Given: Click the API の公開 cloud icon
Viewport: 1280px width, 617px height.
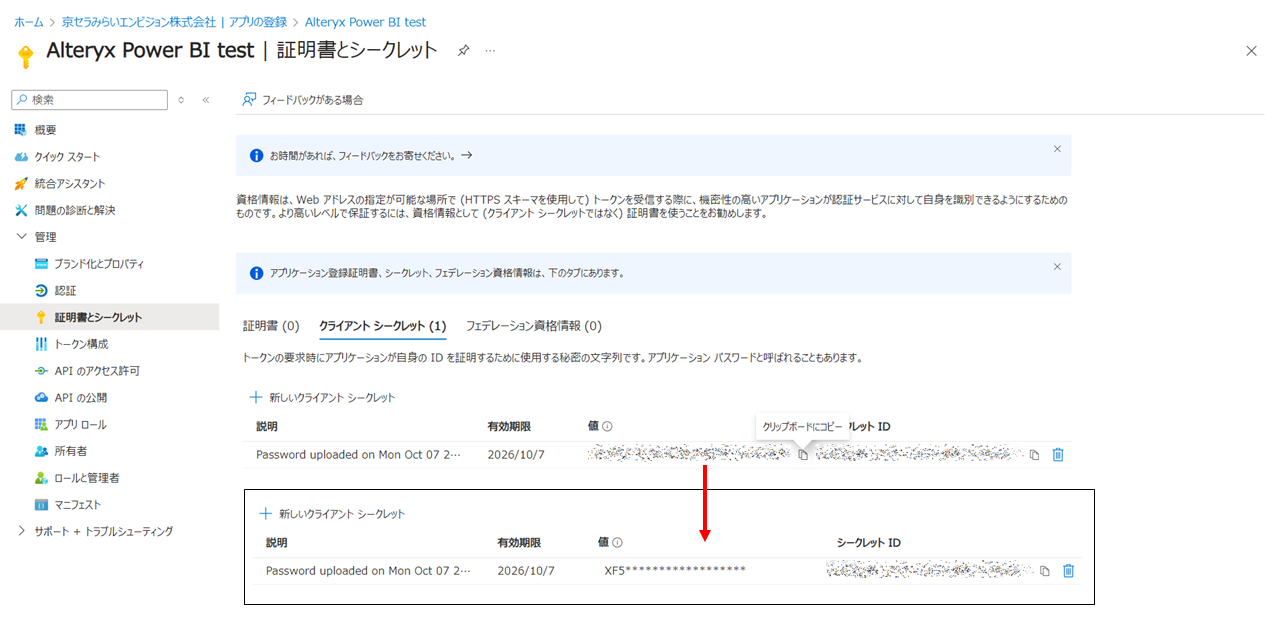Looking at the screenshot, I should [x=41, y=398].
